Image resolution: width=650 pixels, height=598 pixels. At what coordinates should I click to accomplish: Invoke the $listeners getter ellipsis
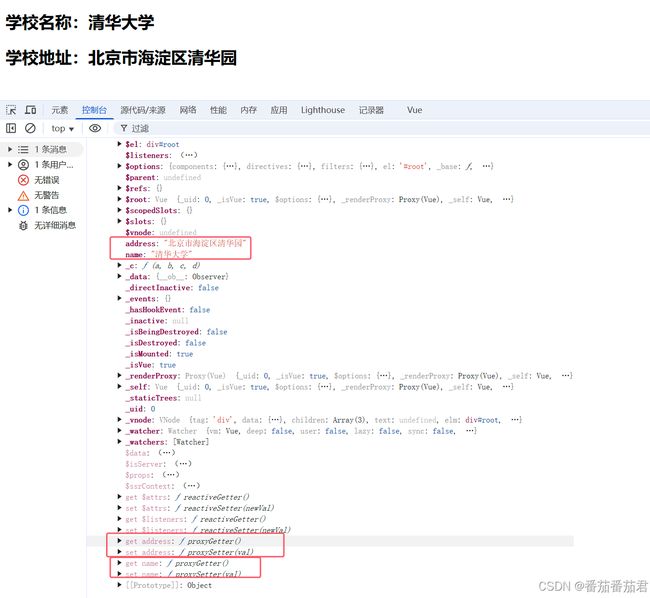pyautogui.click(x=189, y=155)
